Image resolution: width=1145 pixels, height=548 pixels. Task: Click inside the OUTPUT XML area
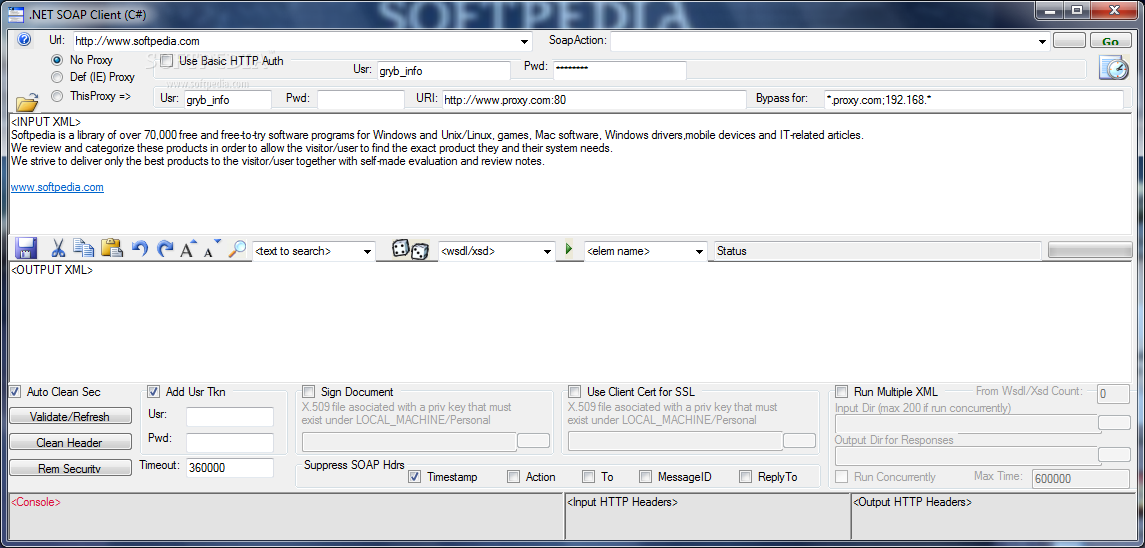(570, 321)
